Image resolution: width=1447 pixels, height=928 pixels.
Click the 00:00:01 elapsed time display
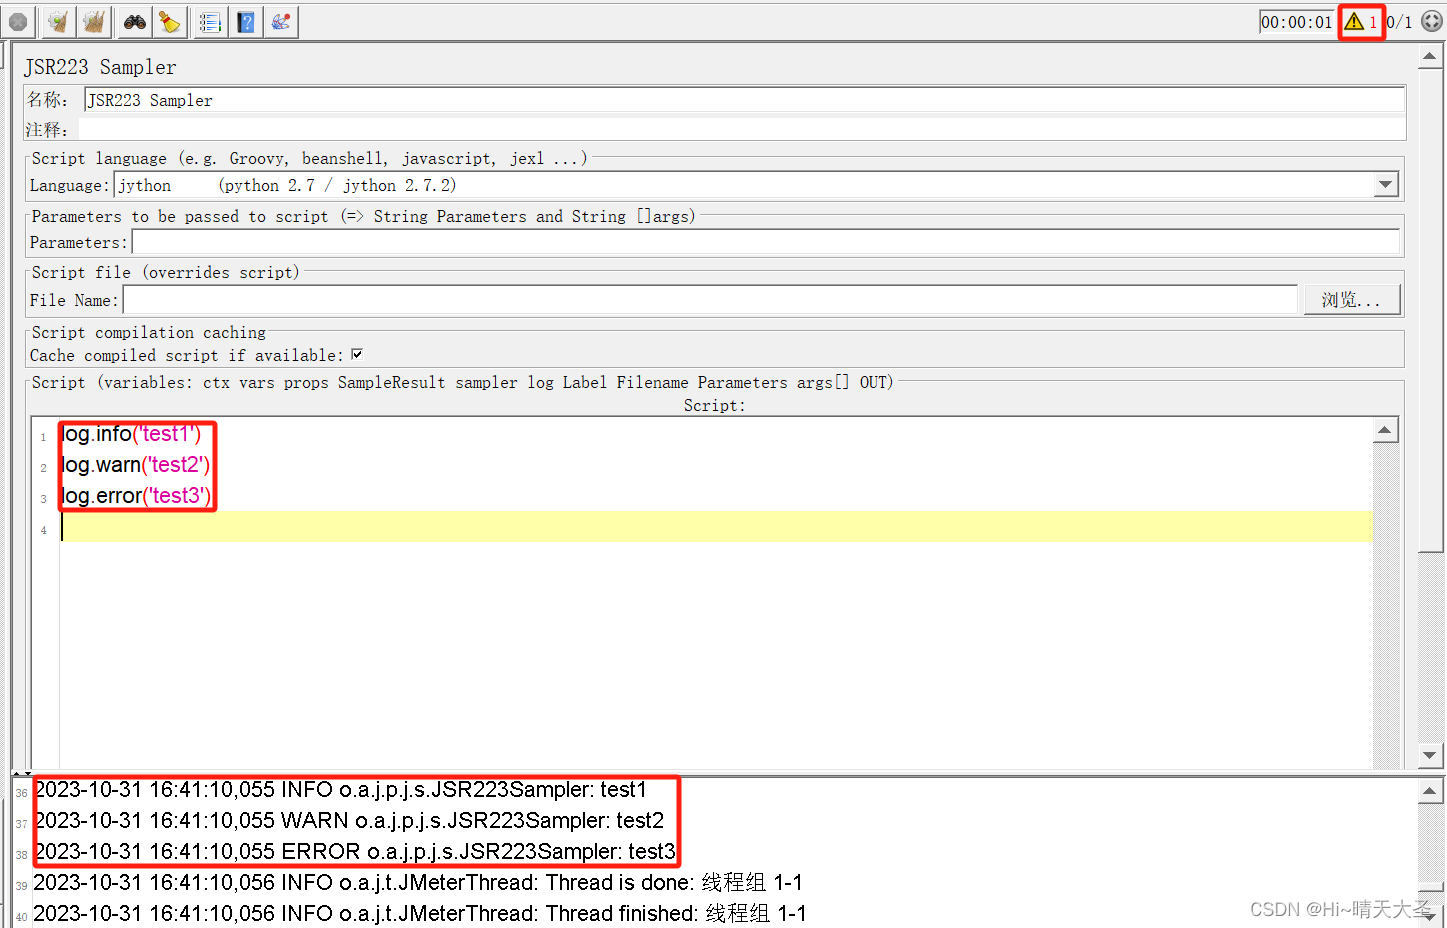pyautogui.click(x=1296, y=21)
